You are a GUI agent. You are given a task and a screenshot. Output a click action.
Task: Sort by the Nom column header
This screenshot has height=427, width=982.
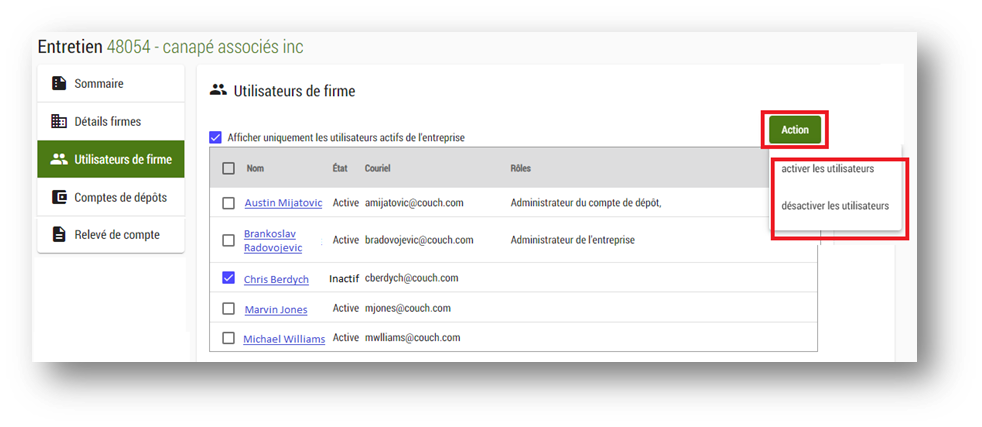tap(255, 168)
